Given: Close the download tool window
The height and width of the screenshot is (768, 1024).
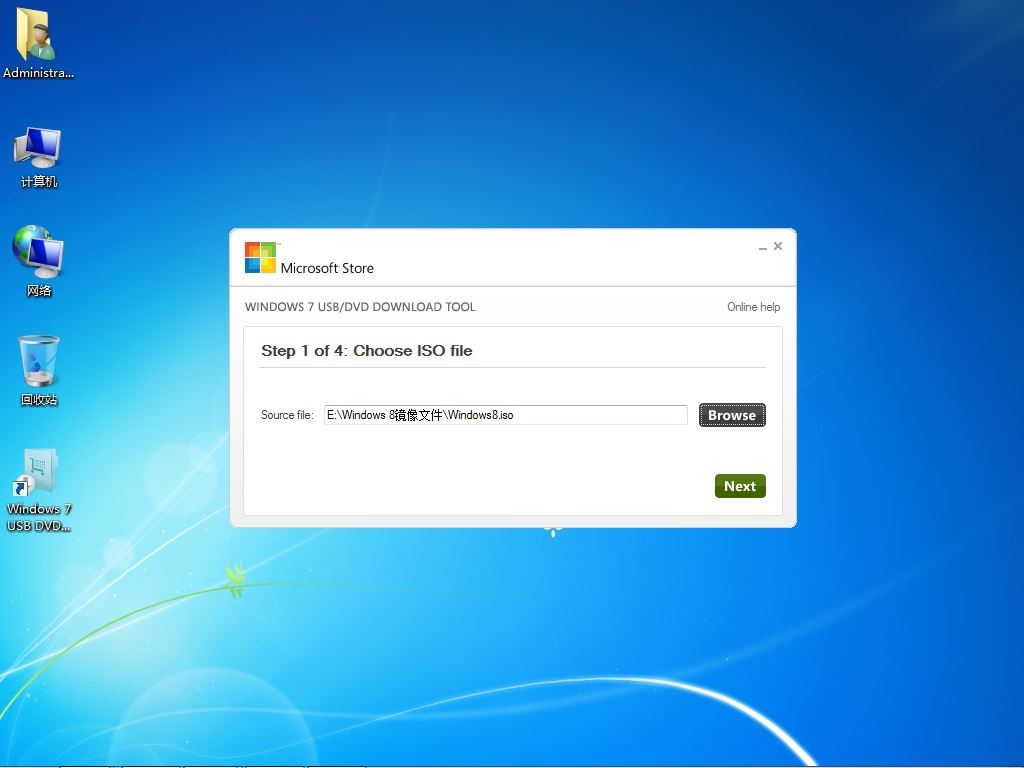Looking at the screenshot, I should 778,246.
